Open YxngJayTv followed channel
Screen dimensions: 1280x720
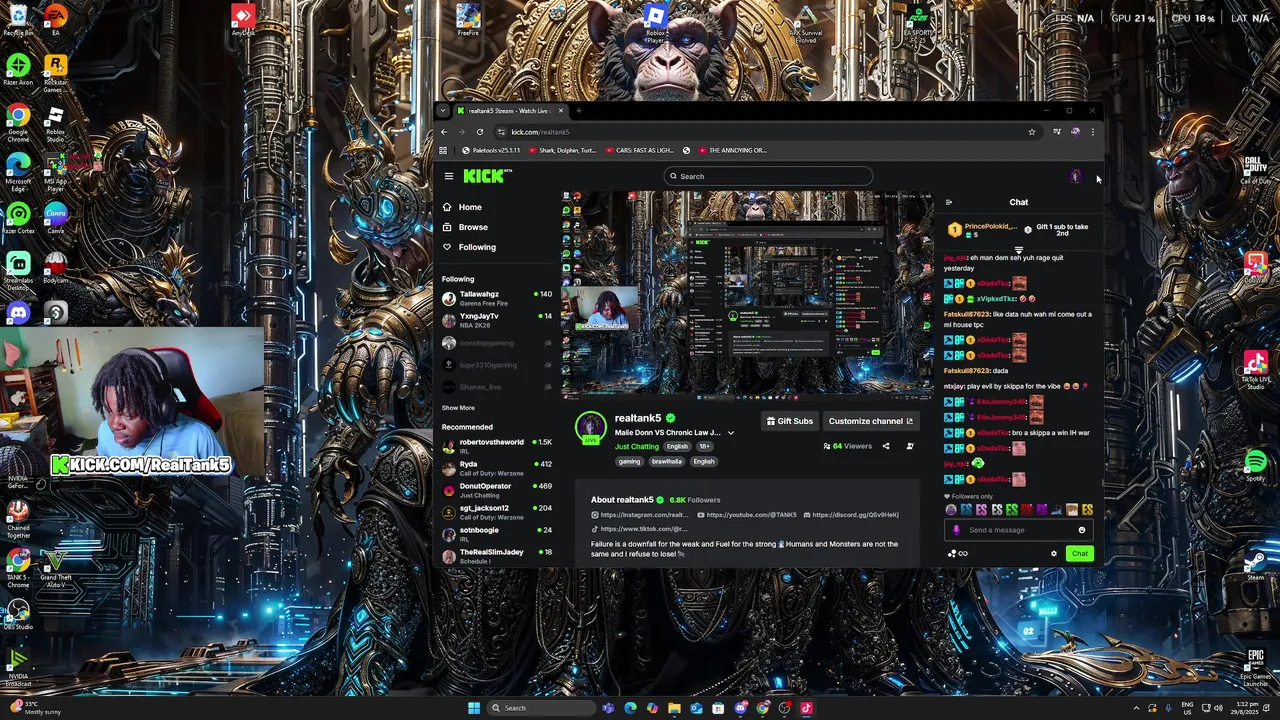498,320
